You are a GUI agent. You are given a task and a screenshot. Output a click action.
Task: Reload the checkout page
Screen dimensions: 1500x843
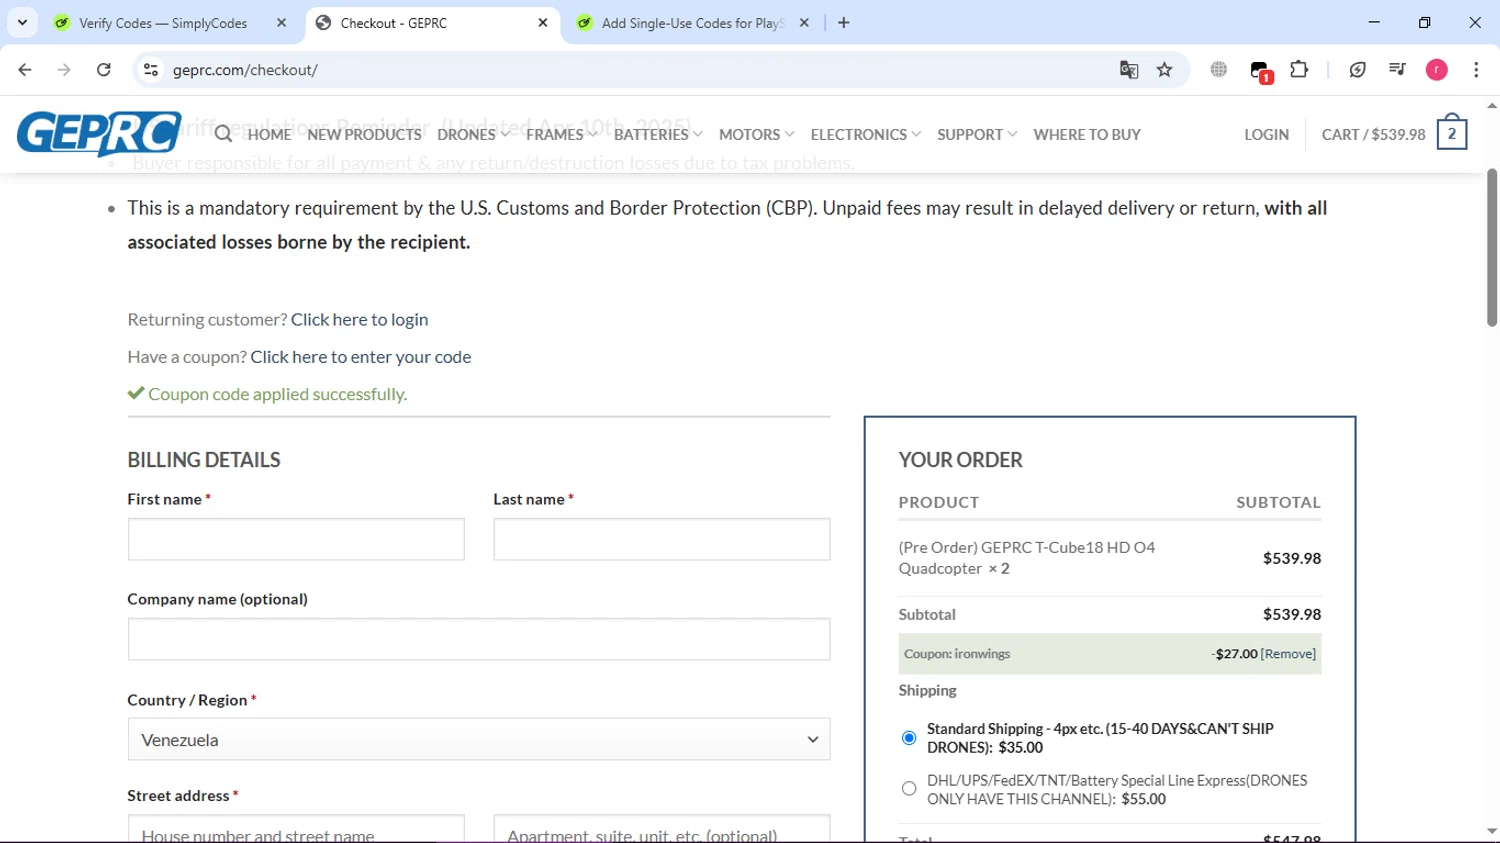click(x=104, y=70)
